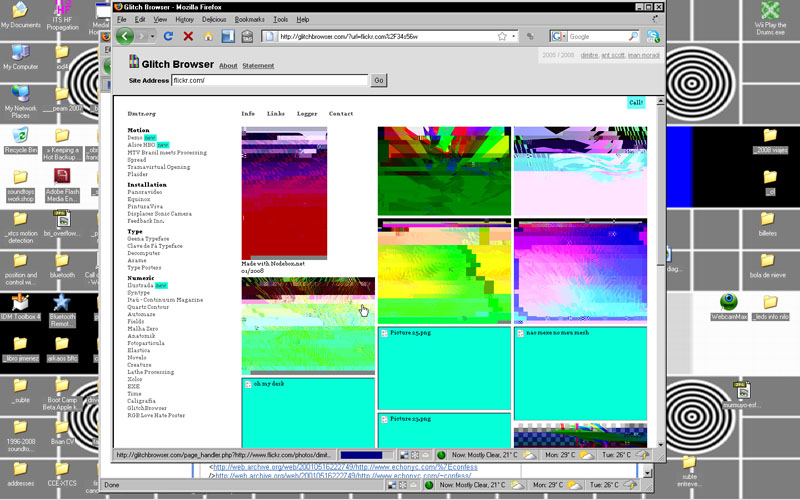Click 'nao mexe no meu mesh' cyan placeholder
The height and width of the screenshot is (500, 800).
click(580, 373)
